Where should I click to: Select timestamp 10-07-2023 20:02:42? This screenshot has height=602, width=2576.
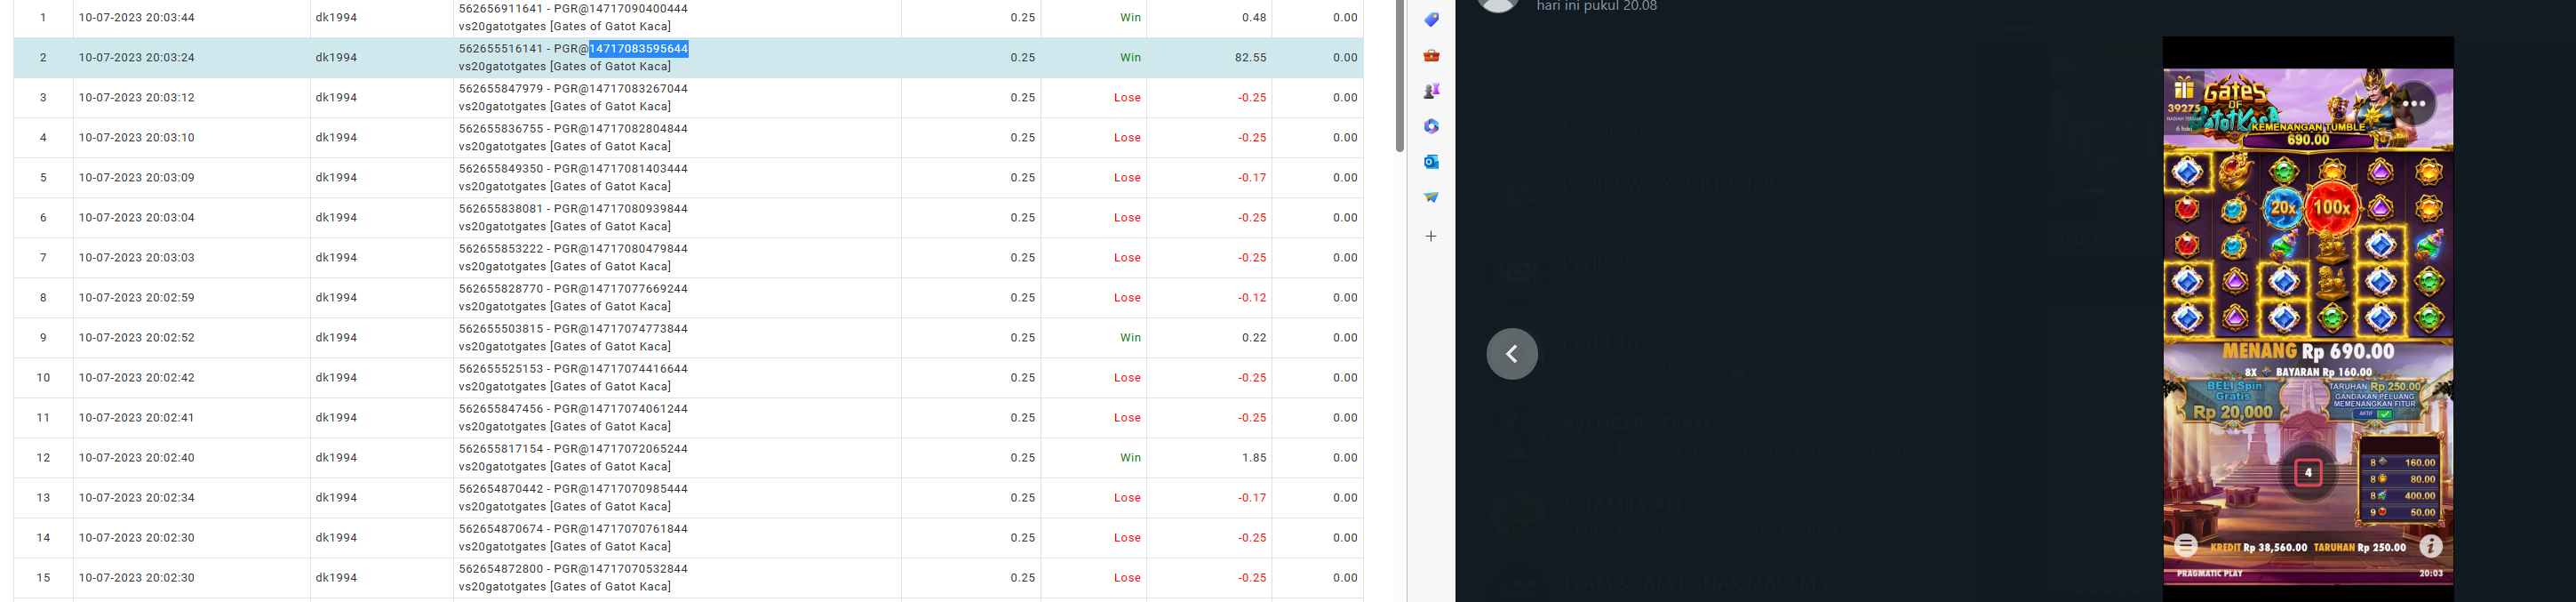pos(137,378)
